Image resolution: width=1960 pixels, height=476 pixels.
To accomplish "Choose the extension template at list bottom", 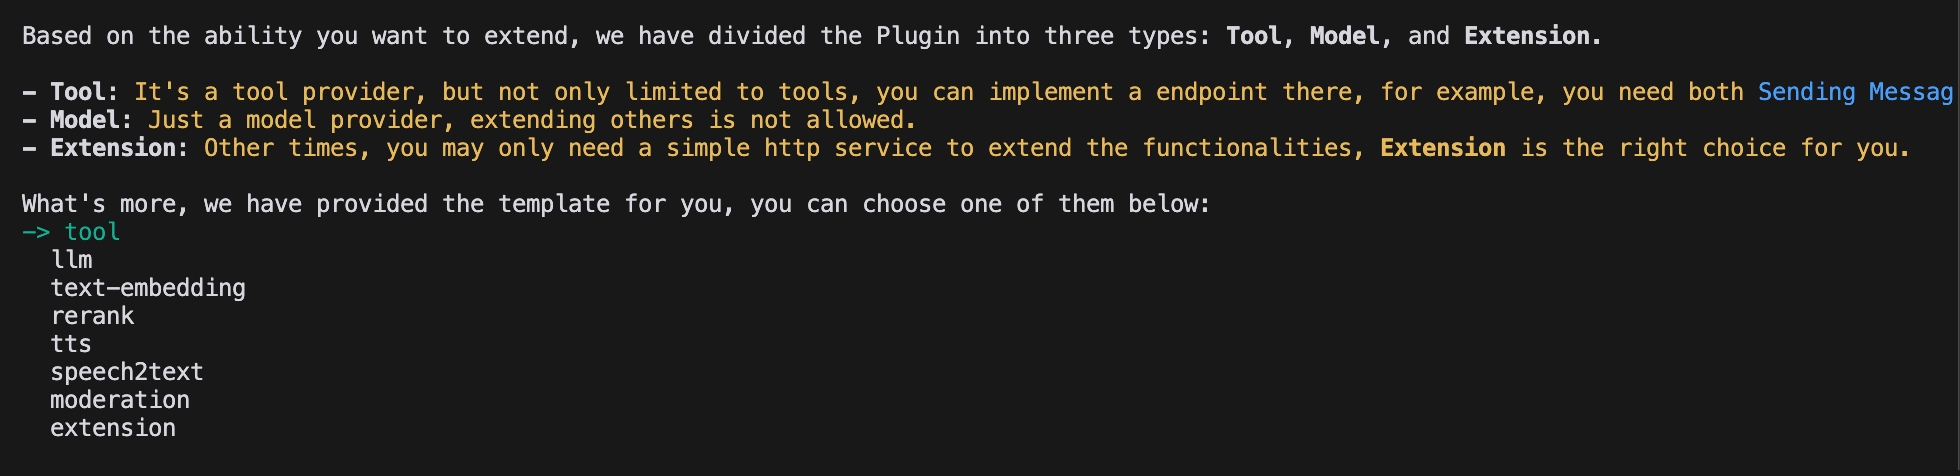I will coord(113,428).
